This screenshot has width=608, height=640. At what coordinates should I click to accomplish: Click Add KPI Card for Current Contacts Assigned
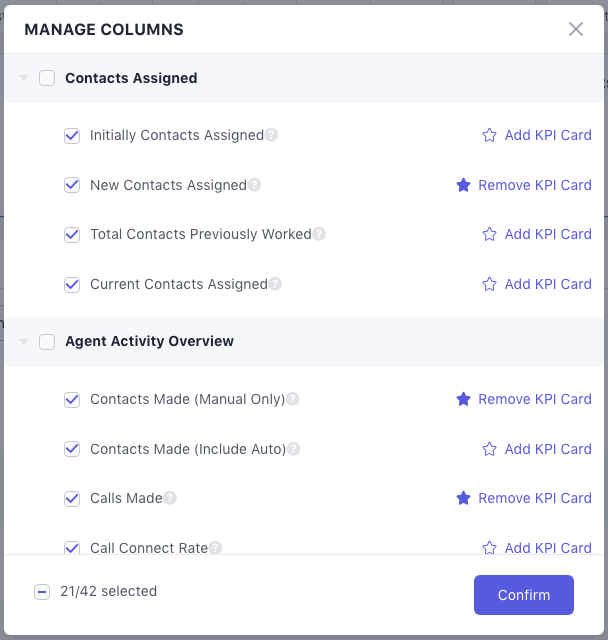pyautogui.click(x=547, y=284)
